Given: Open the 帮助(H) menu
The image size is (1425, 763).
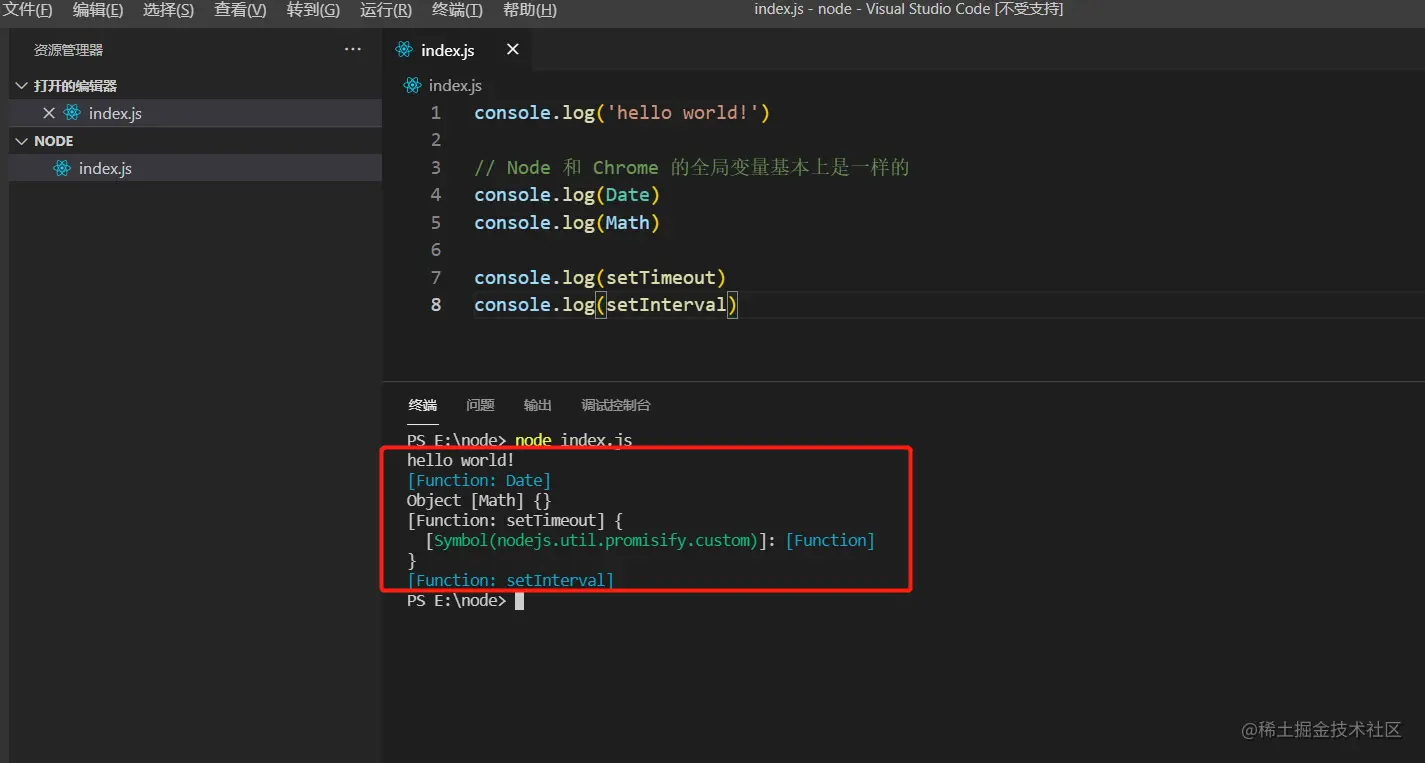Looking at the screenshot, I should coord(530,10).
